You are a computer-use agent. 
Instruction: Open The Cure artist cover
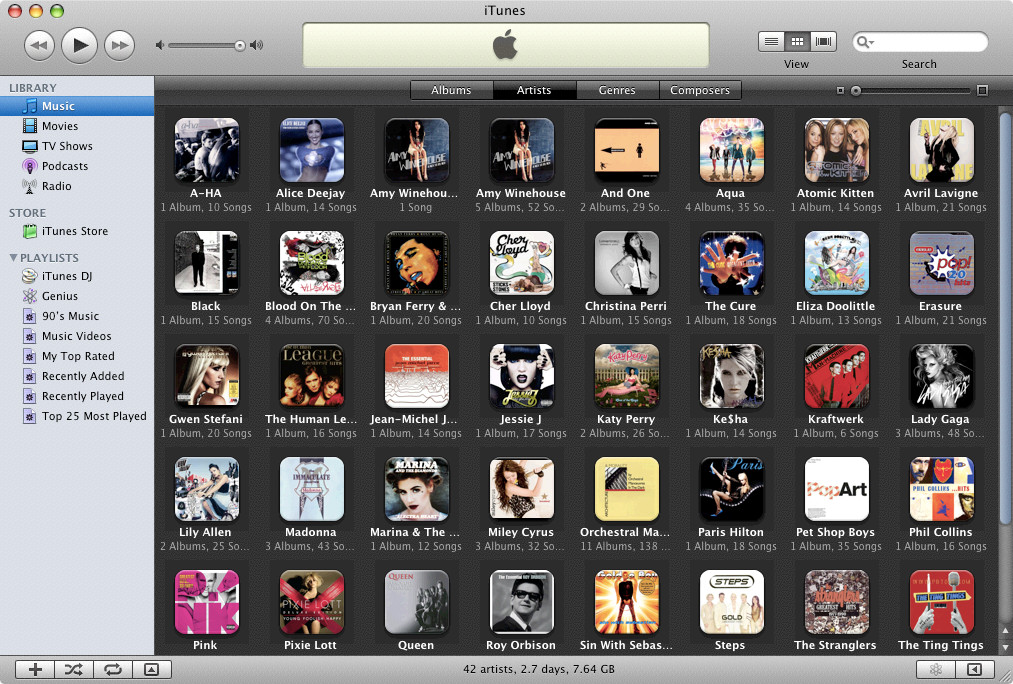pos(731,263)
